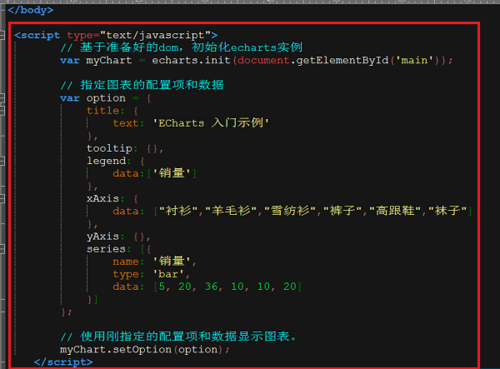The height and width of the screenshot is (369, 500).
Task: Click the getElementById method name
Action: click(342, 60)
